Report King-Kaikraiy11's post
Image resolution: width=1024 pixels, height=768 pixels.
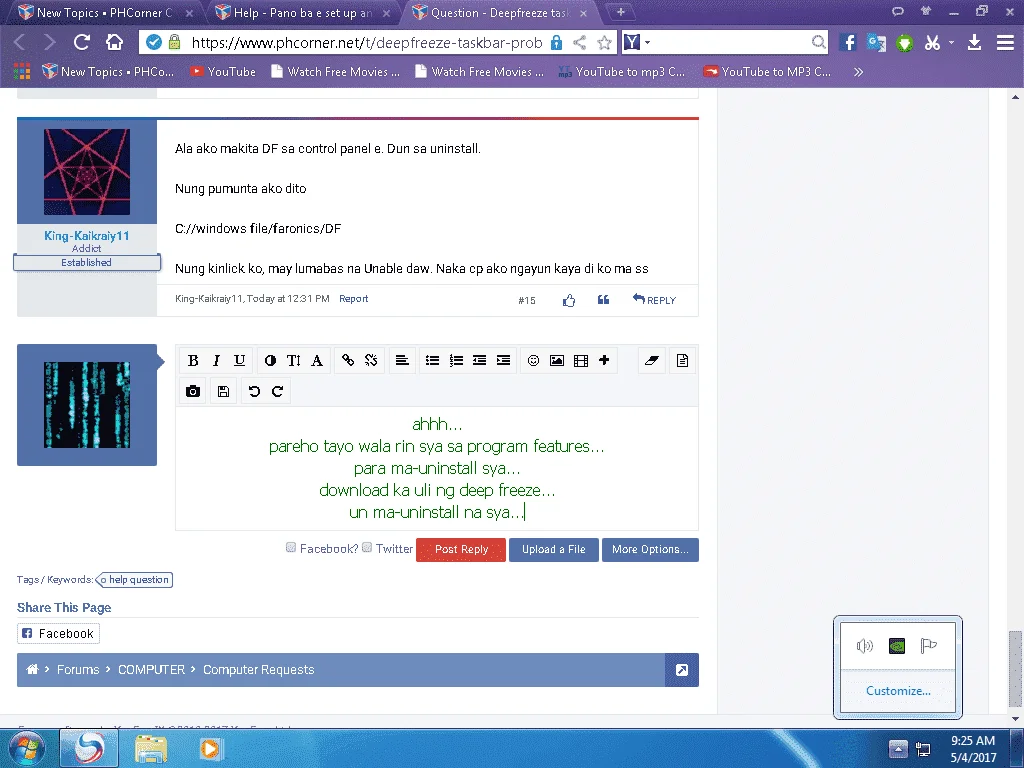point(353,298)
